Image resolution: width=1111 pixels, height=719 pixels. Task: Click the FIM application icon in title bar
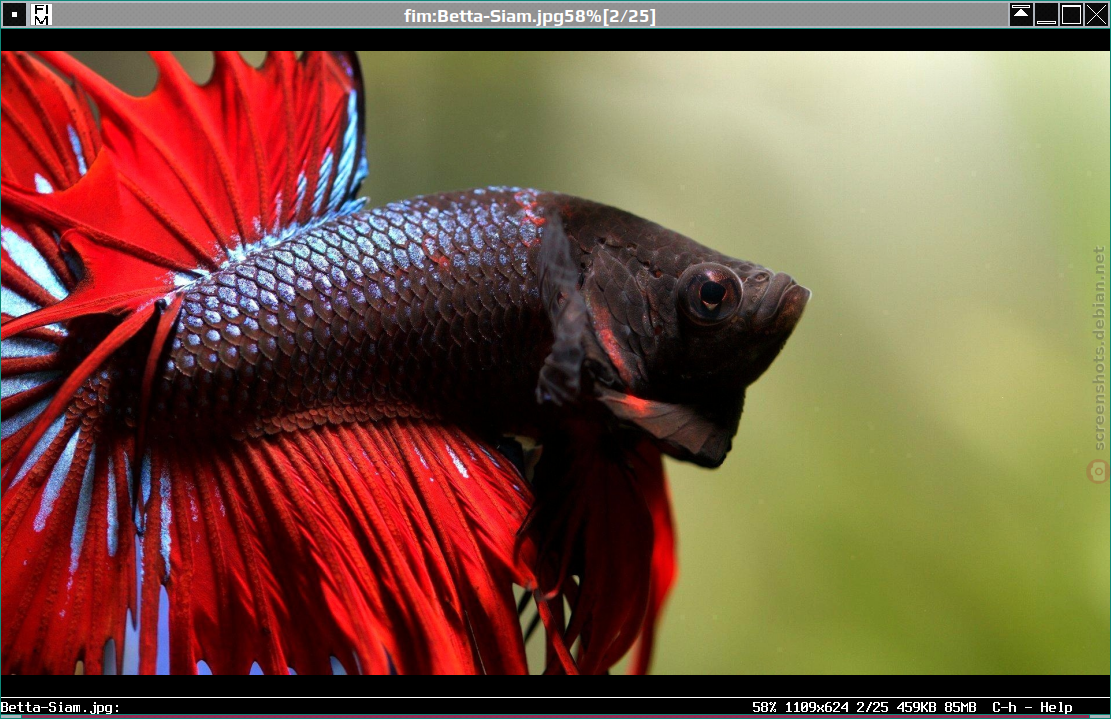41,14
